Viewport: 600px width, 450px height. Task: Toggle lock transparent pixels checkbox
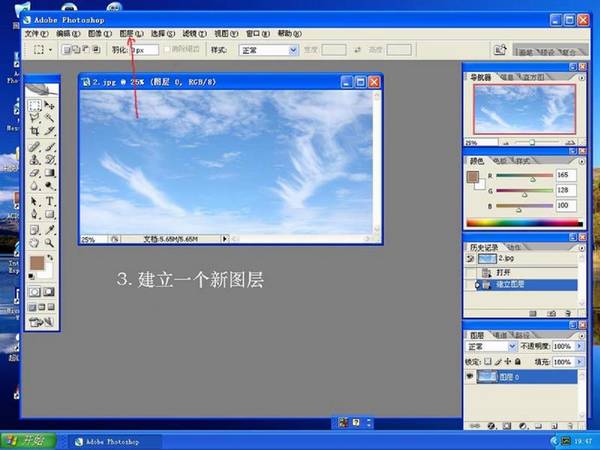coord(488,361)
